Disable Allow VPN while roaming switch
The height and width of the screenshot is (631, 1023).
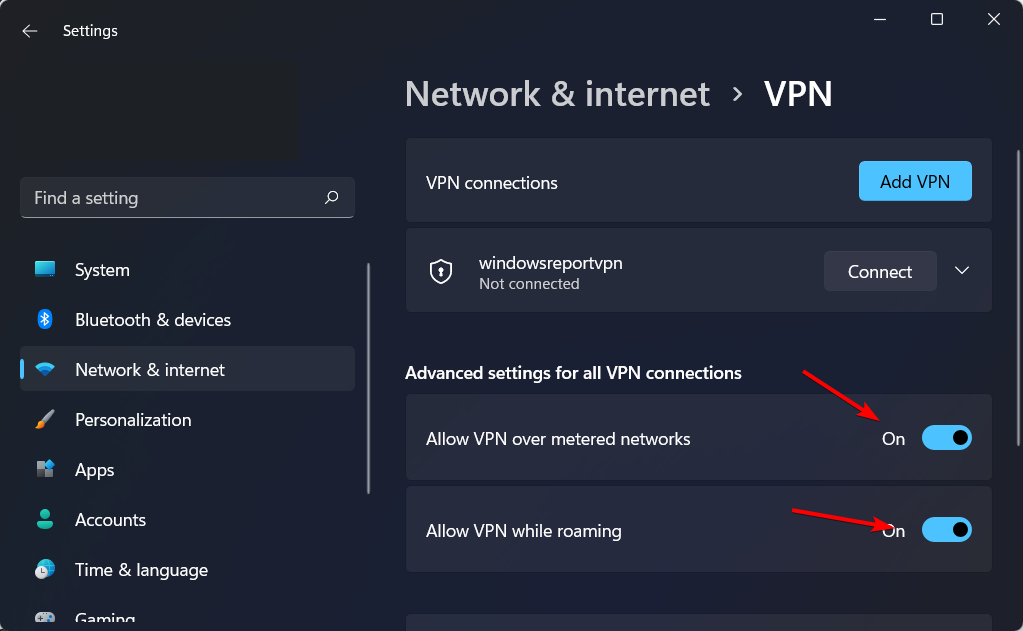[x=946, y=530]
